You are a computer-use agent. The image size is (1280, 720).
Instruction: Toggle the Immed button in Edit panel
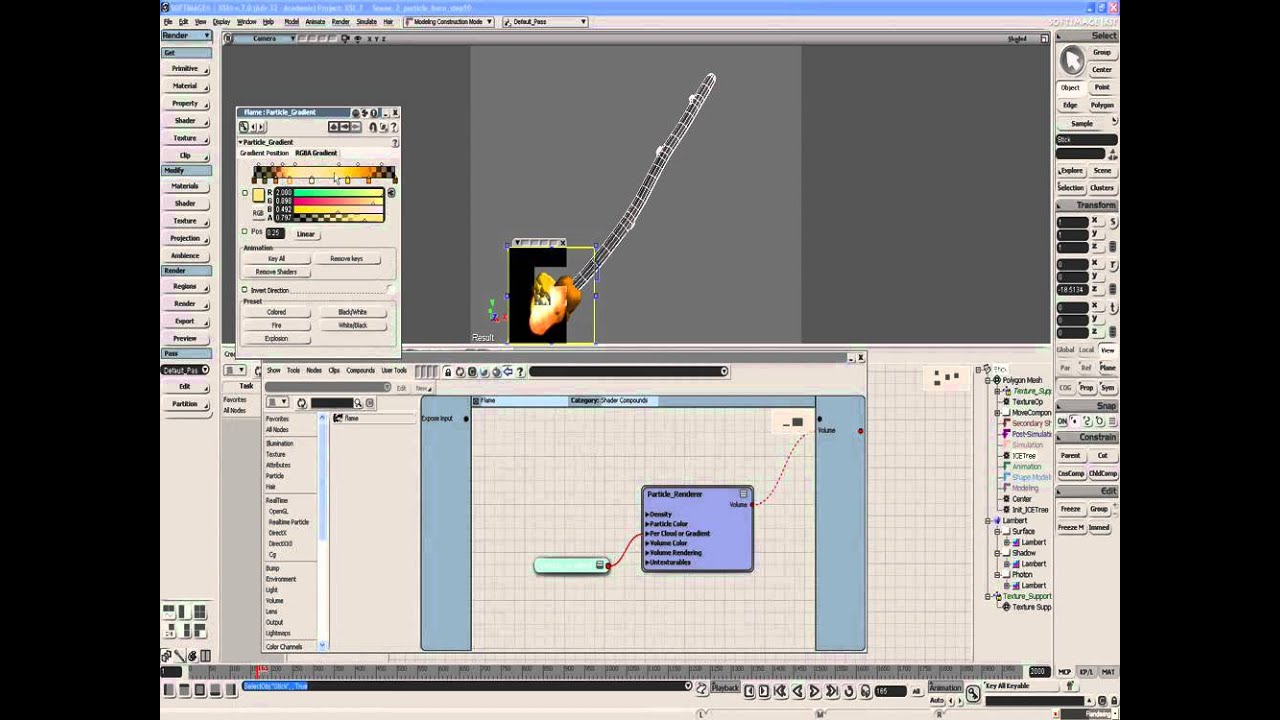click(x=1099, y=527)
